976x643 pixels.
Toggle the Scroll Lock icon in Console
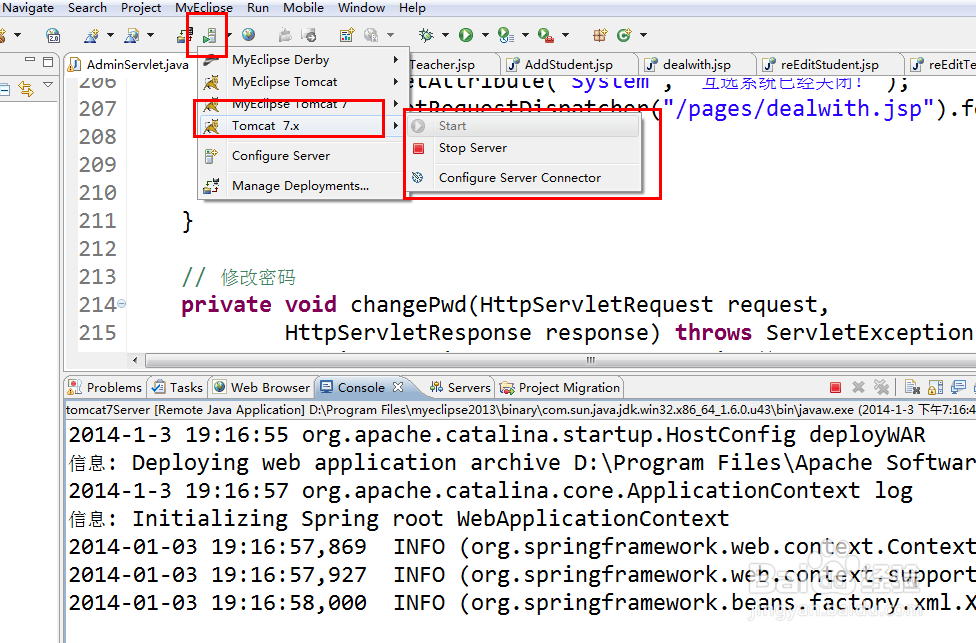935,388
